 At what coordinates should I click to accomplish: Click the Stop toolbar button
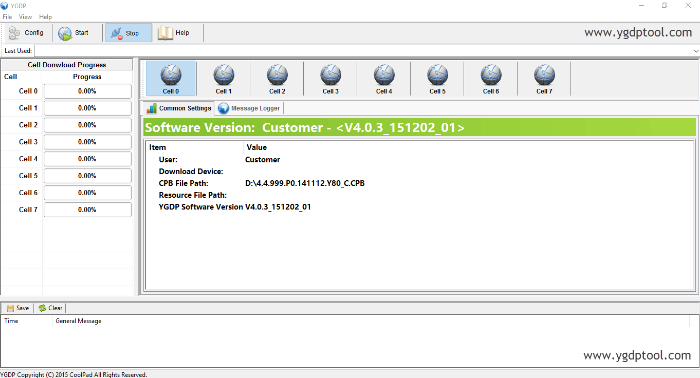pyautogui.click(x=128, y=33)
